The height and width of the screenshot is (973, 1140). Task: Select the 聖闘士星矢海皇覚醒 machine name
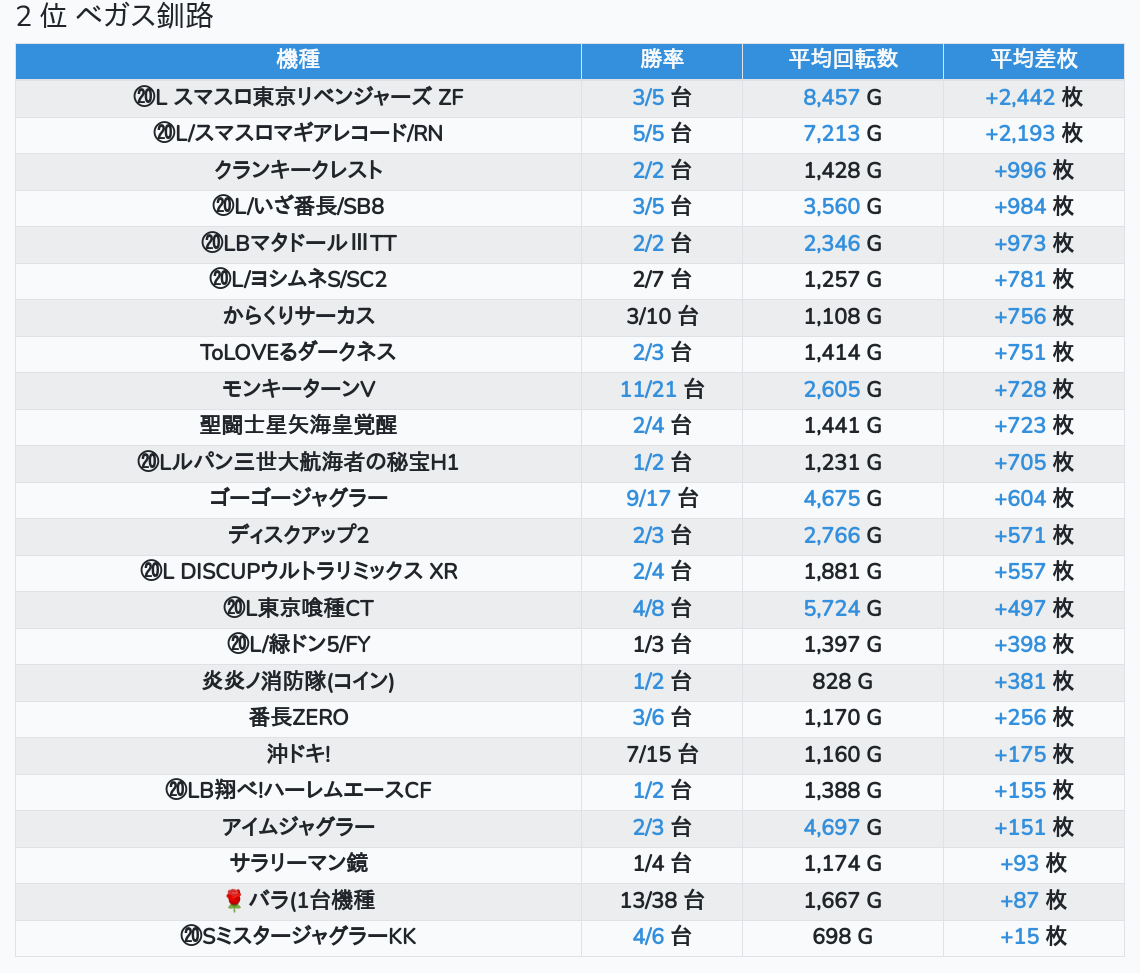click(298, 425)
